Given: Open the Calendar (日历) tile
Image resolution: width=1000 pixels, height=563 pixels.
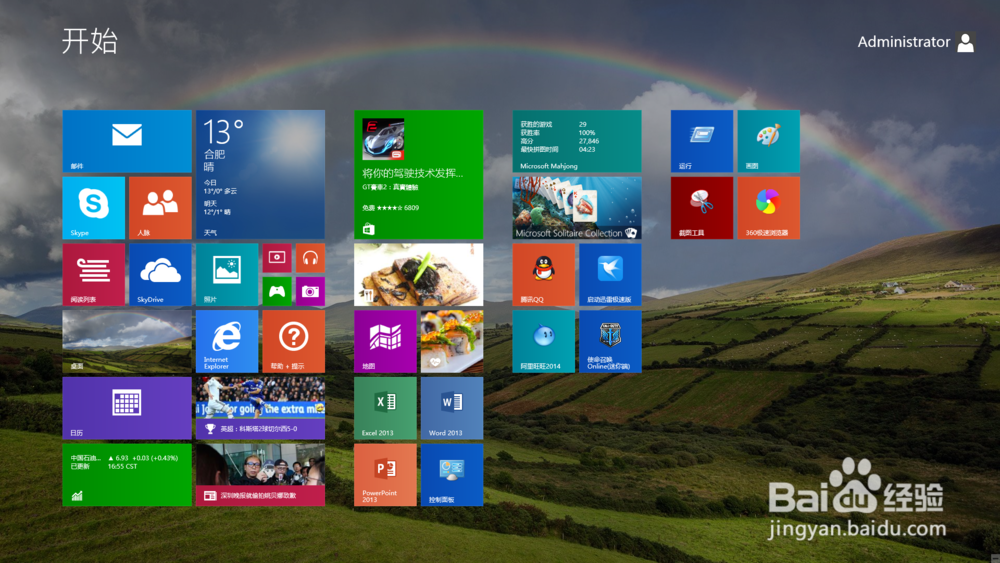Looking at the screenshot, I should coord(127,408).
